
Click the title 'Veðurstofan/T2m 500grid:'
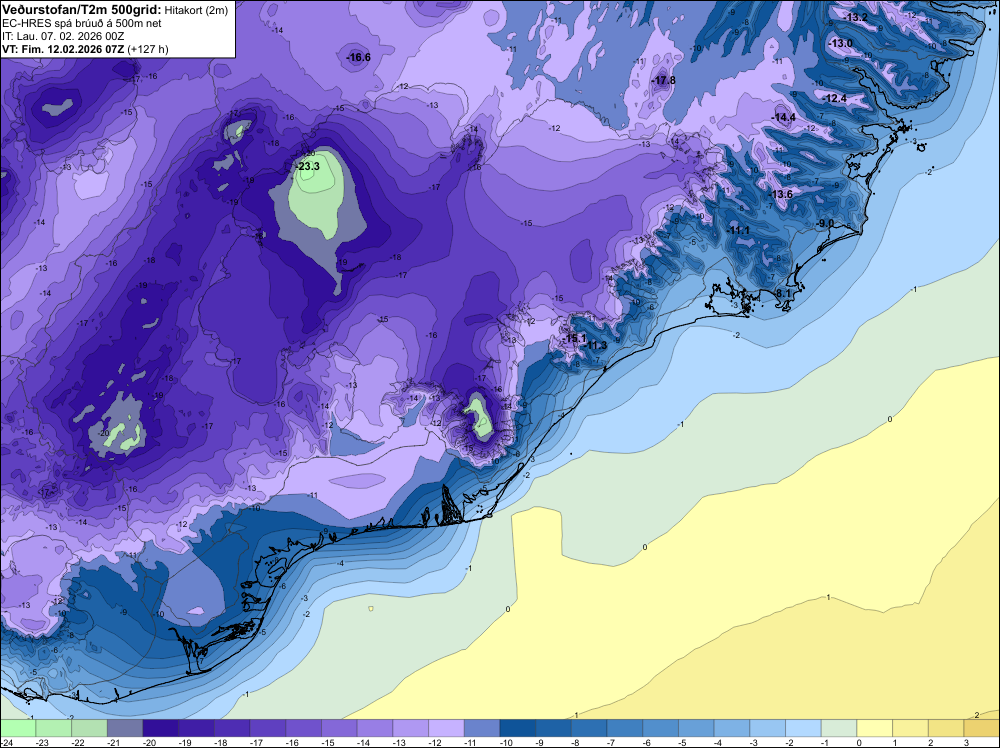click(81, 10)
